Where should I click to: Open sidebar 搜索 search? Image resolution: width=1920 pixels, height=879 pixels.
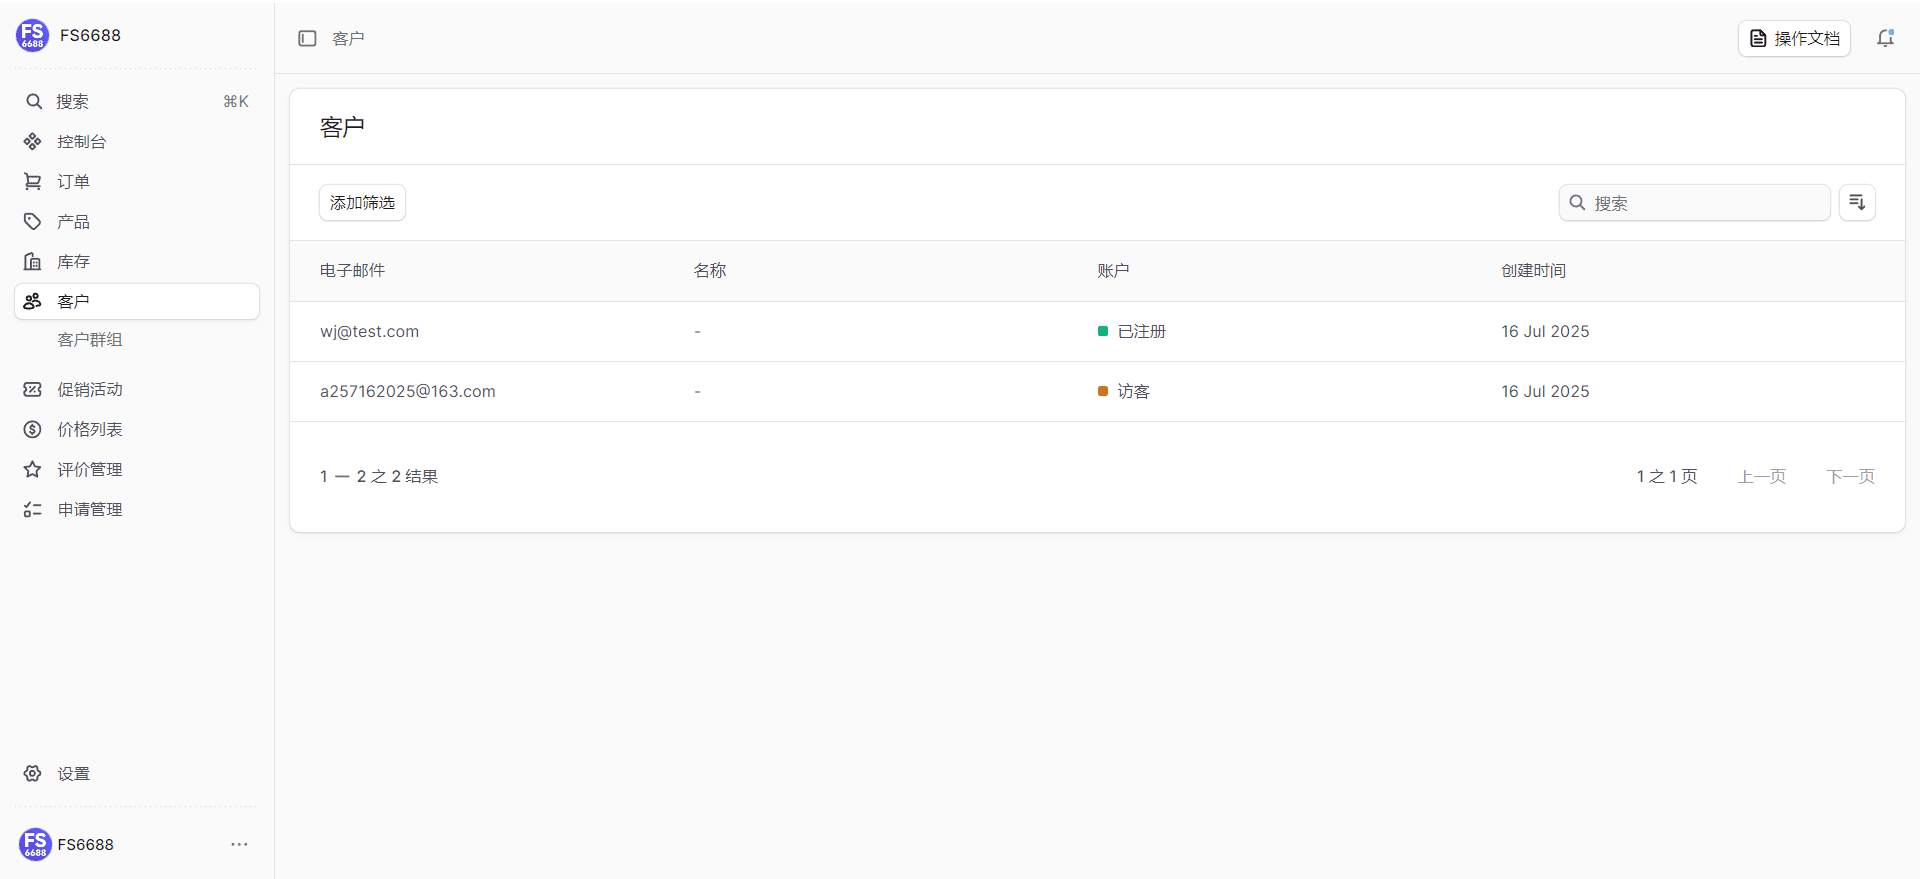click(x=72, y=101)
